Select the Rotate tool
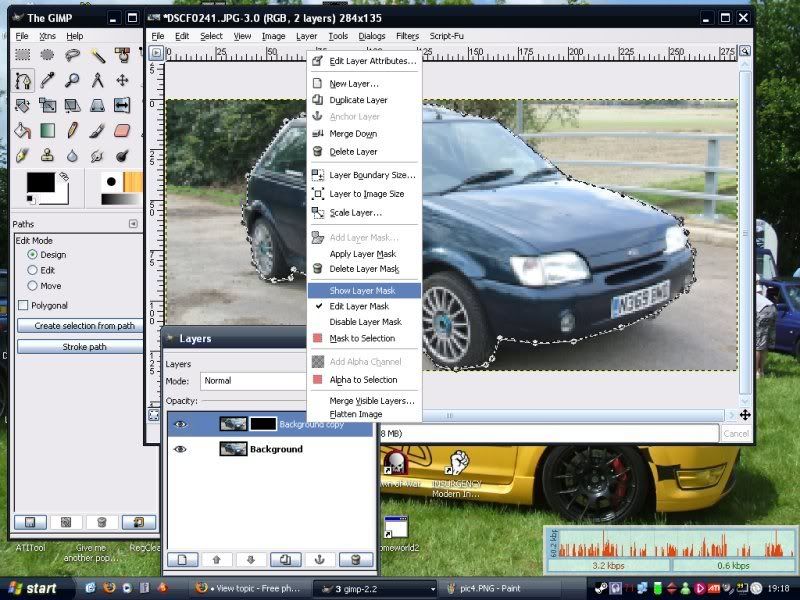This screenshot has height=600, width=800. point(22,105)
